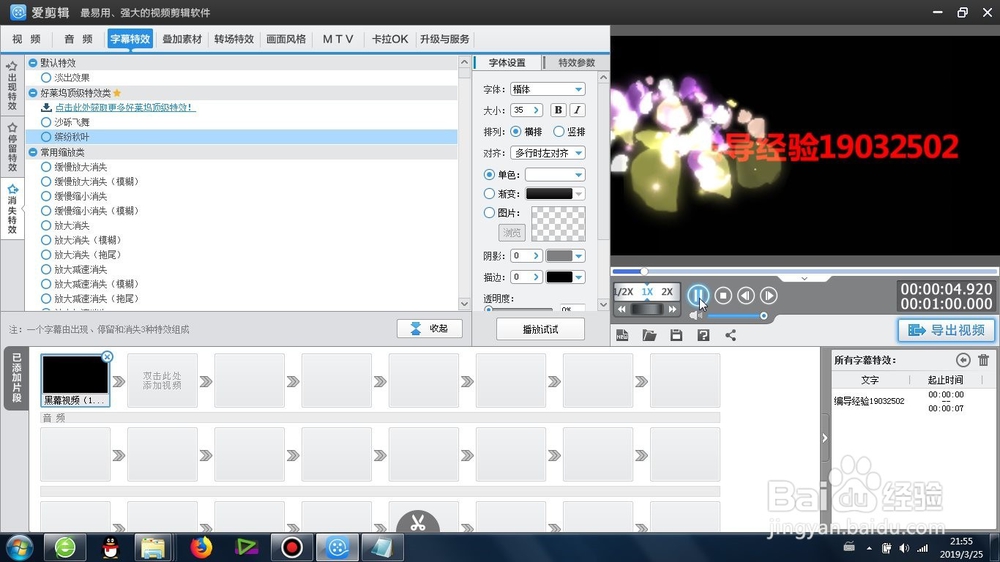This screenshot has width=1000, height=562.
Task: Click the volume slider handle
Action: tap(763, 316)
